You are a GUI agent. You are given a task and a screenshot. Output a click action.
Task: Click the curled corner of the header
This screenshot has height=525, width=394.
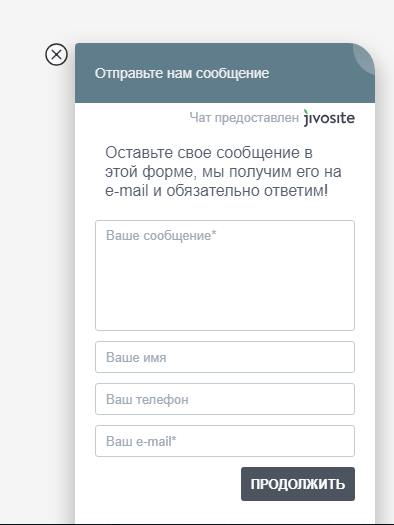click(x=365, y=57)
